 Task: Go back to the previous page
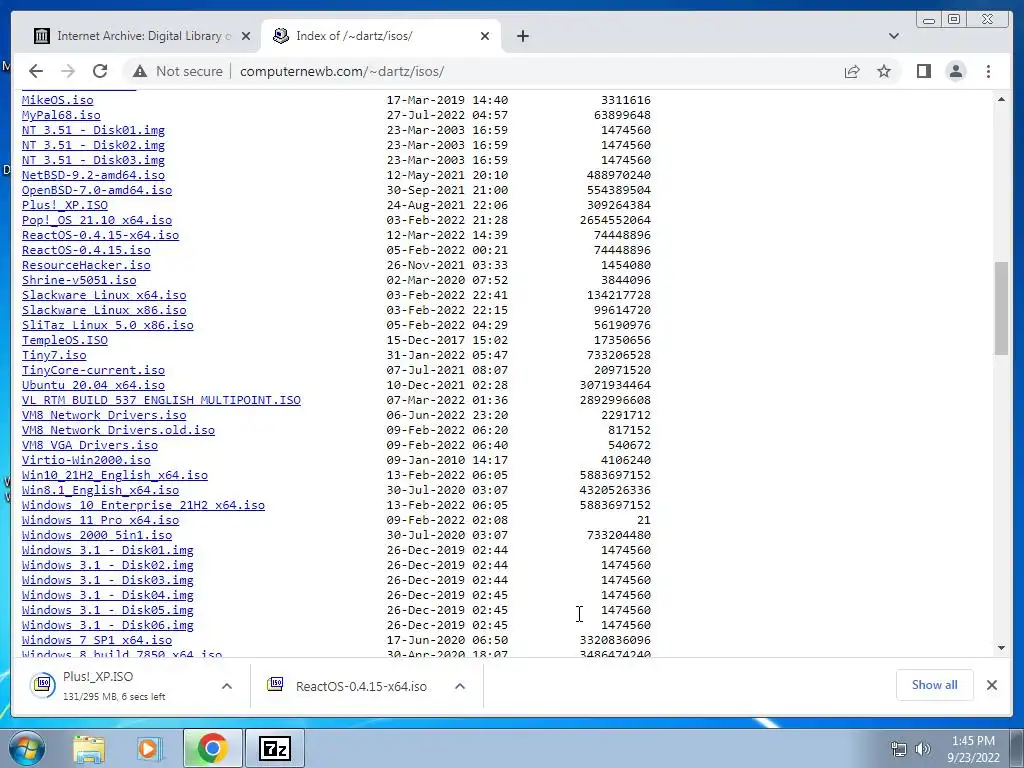pyautogui.click(x=36, y=71)
